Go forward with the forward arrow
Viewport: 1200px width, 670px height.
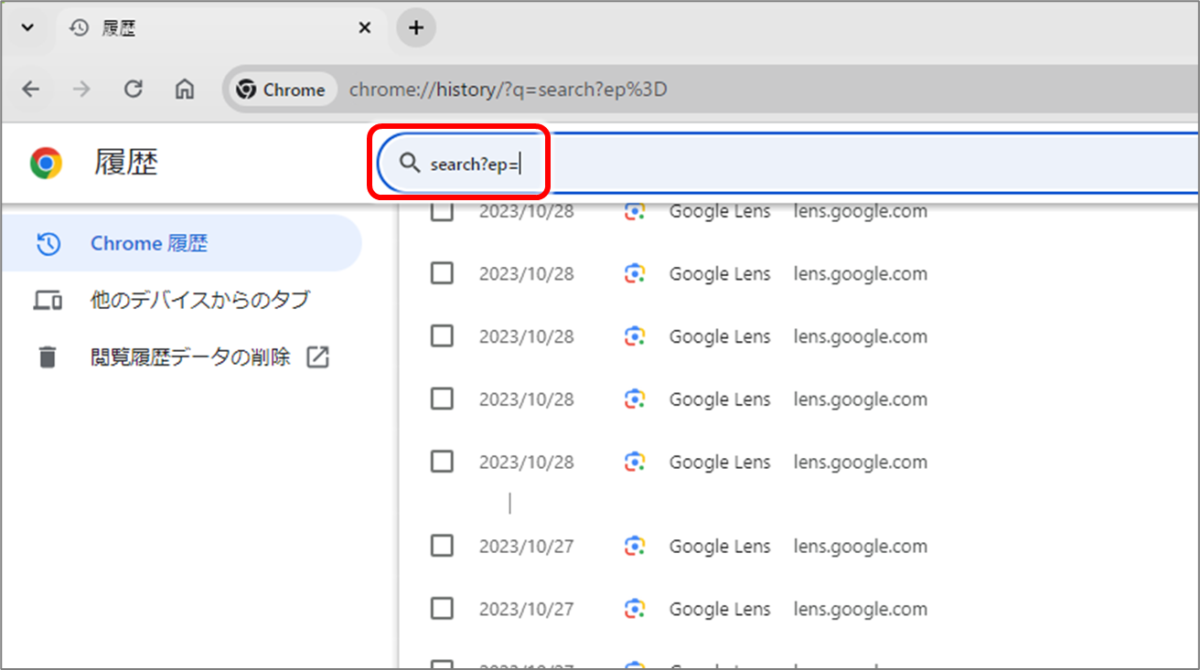[82, 90]
